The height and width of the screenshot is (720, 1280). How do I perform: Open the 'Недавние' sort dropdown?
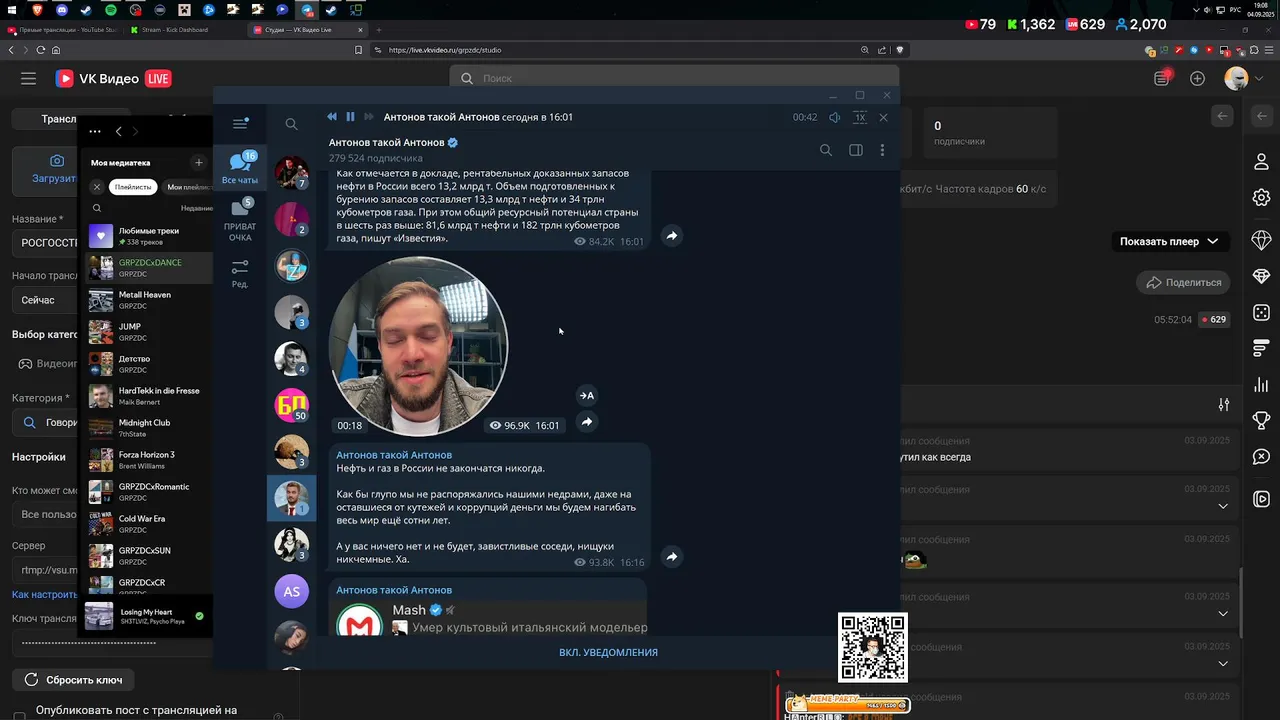(x=197, y=208)
